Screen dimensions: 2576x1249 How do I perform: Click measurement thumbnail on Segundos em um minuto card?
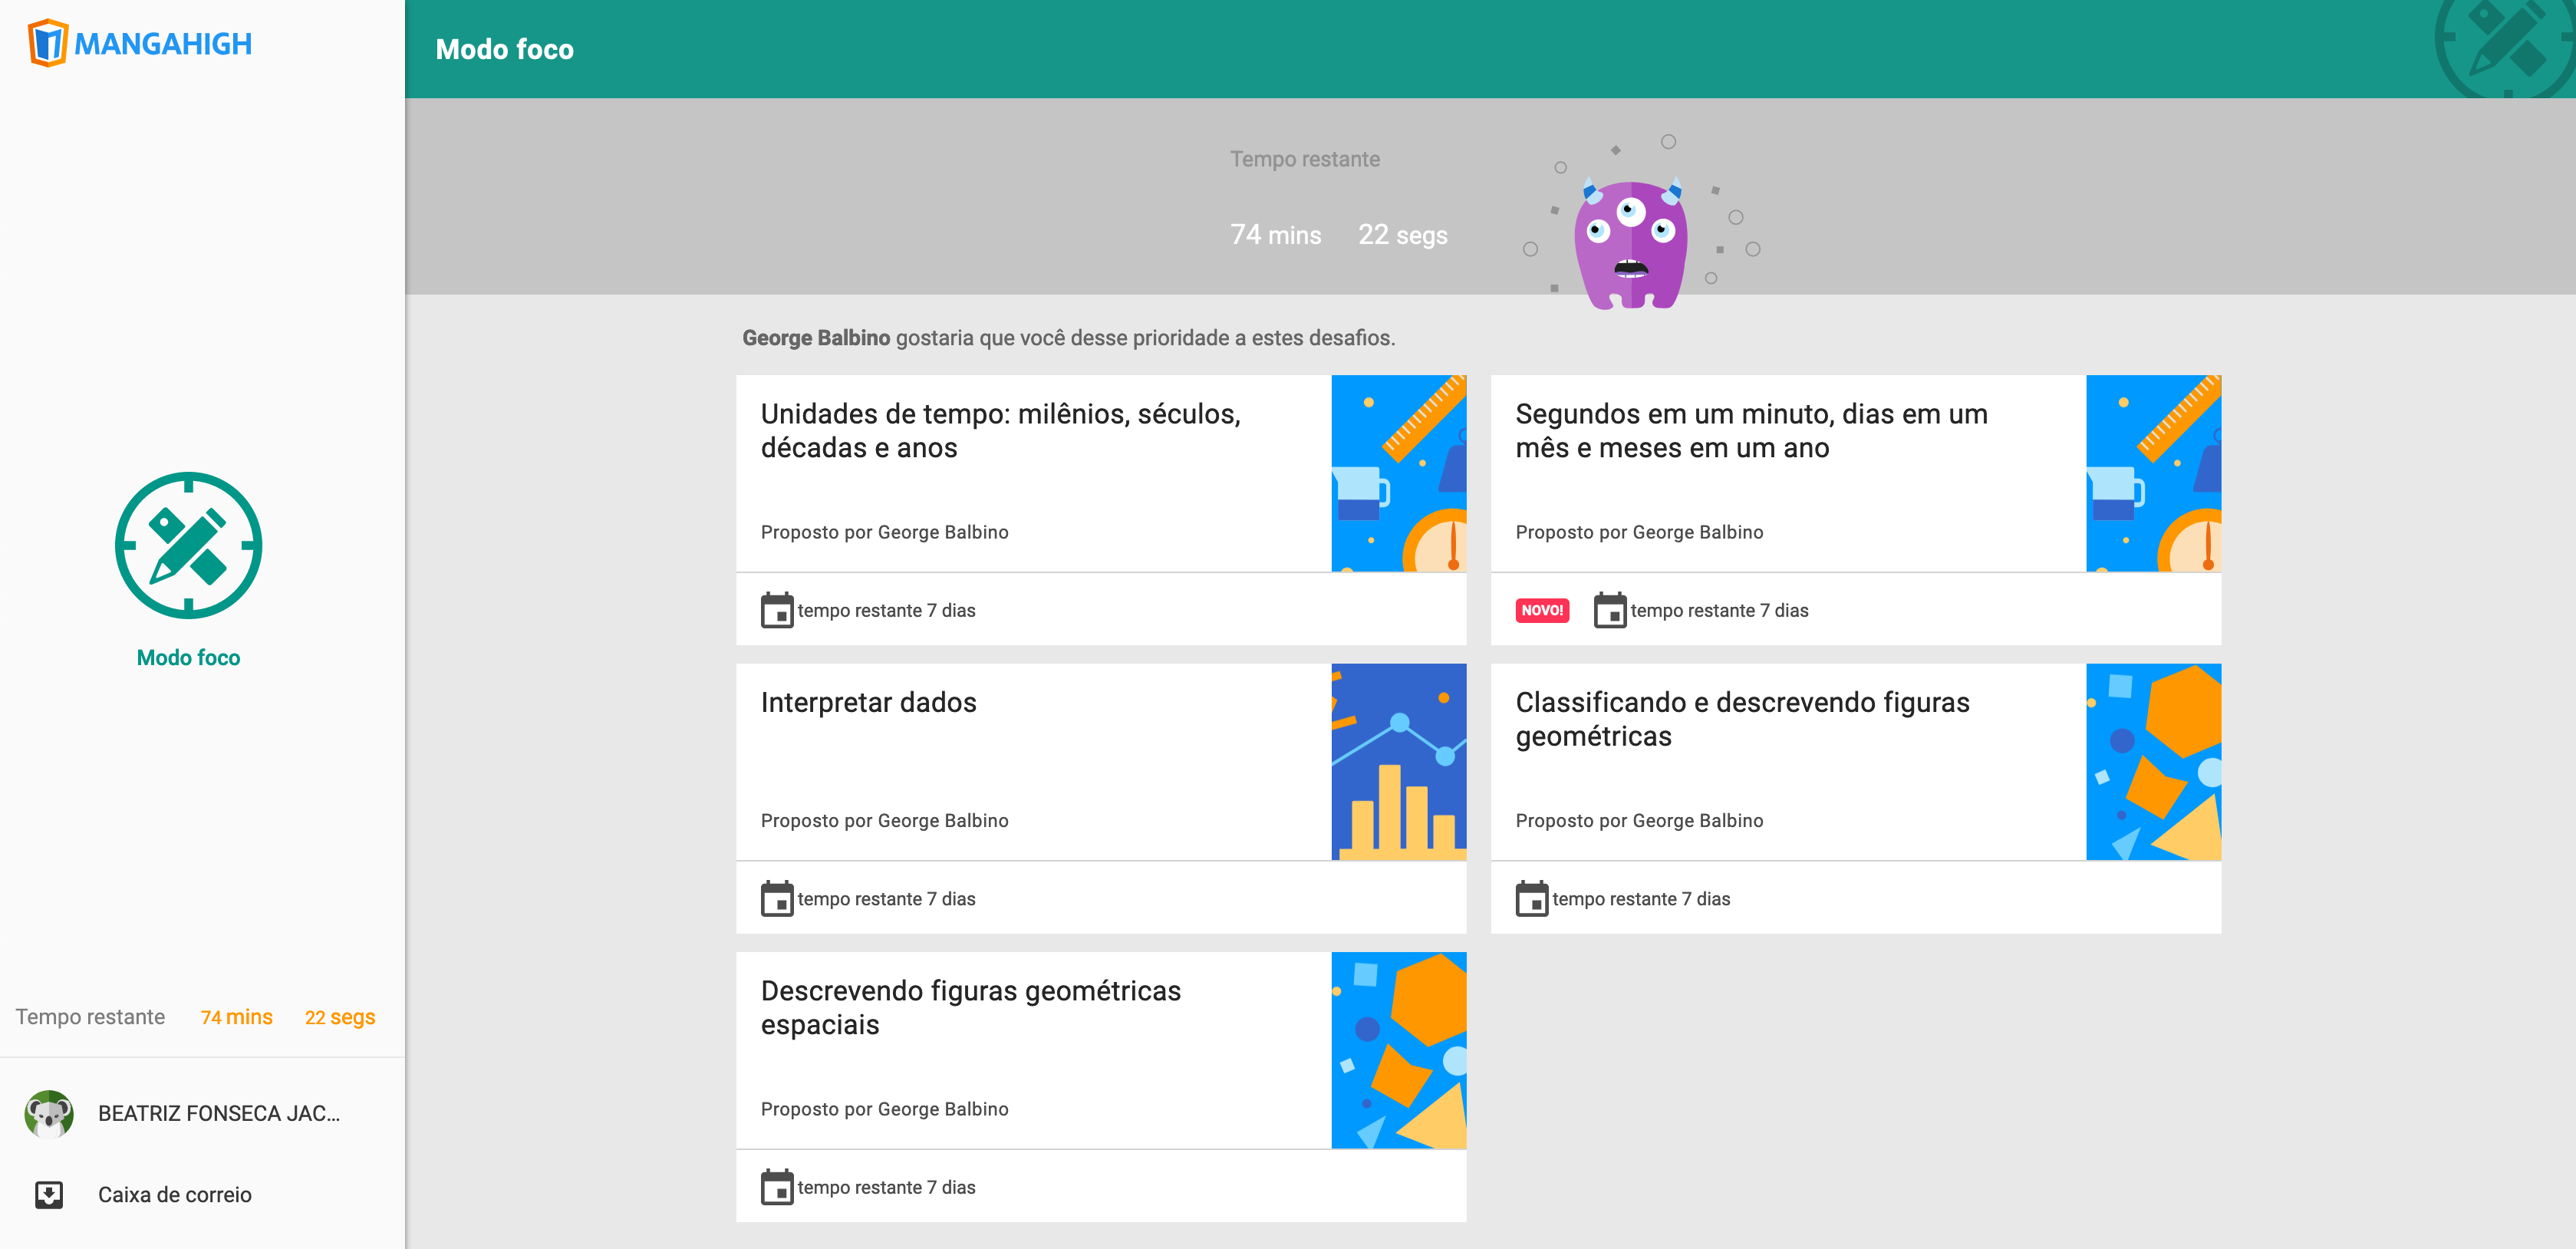point(2153,474)
